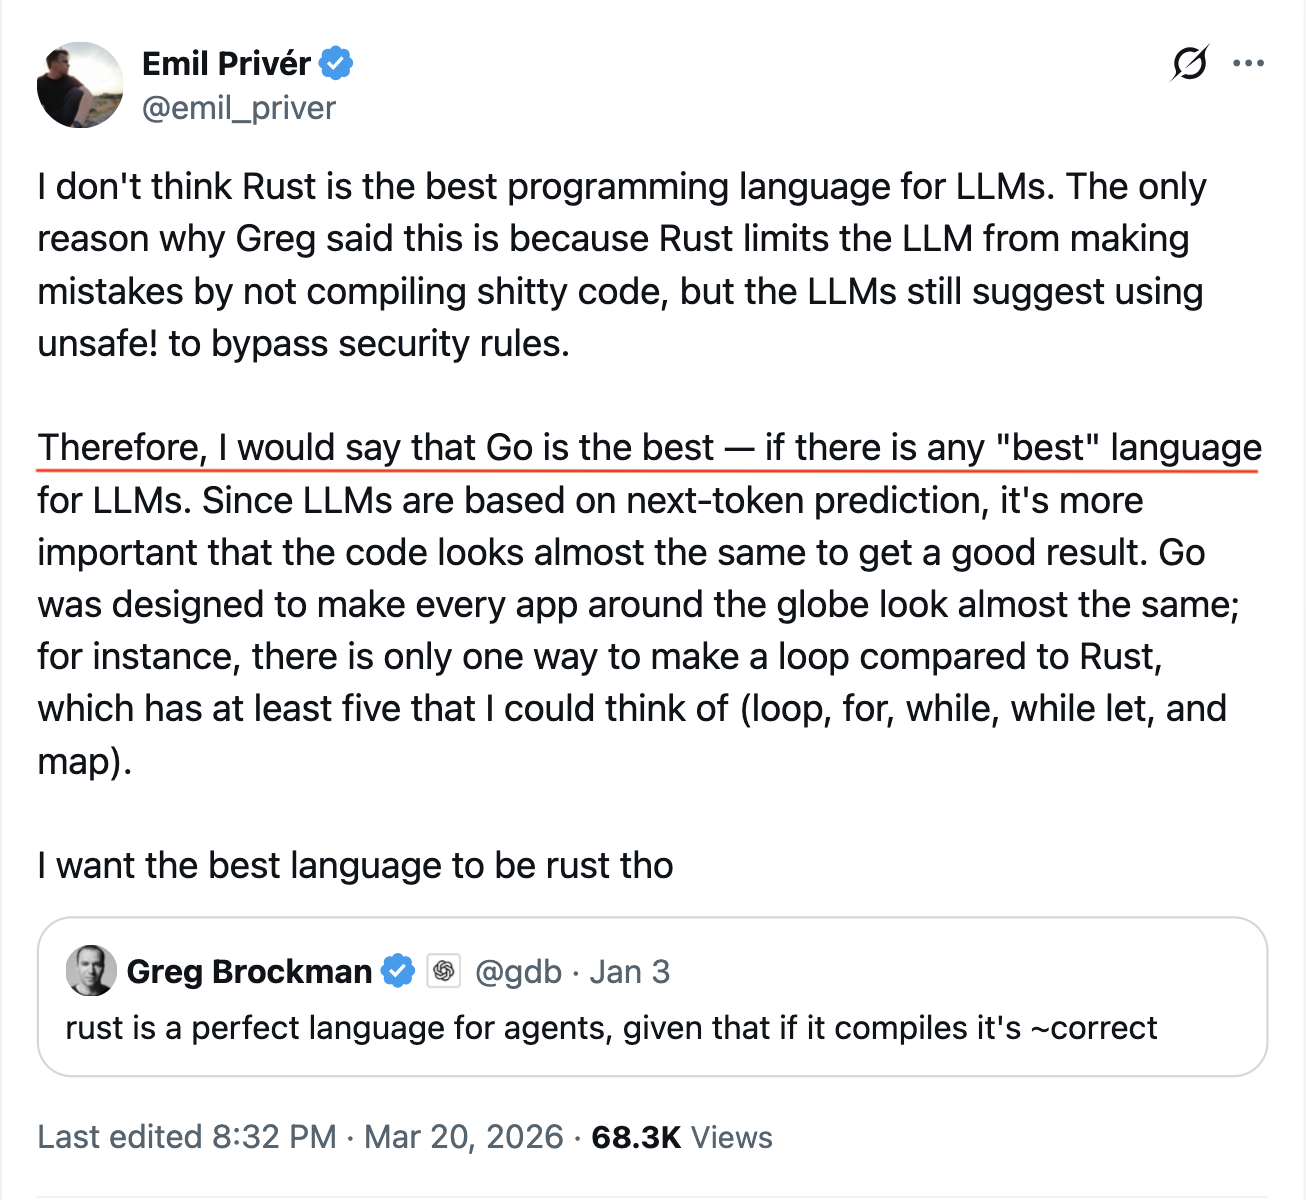Click "I want the best language to be rust tho"
The width and height of the screenshot is (1306, 1200).
(355, 865)
